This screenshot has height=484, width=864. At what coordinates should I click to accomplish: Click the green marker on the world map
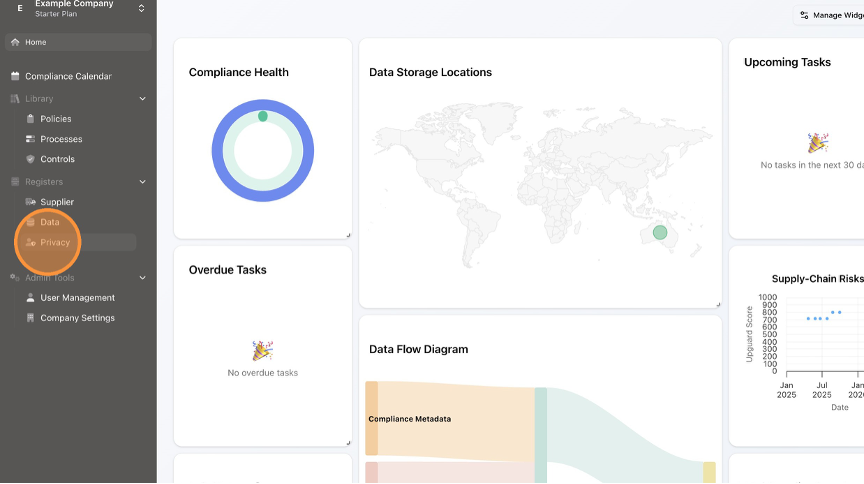(x=660, y=233)
